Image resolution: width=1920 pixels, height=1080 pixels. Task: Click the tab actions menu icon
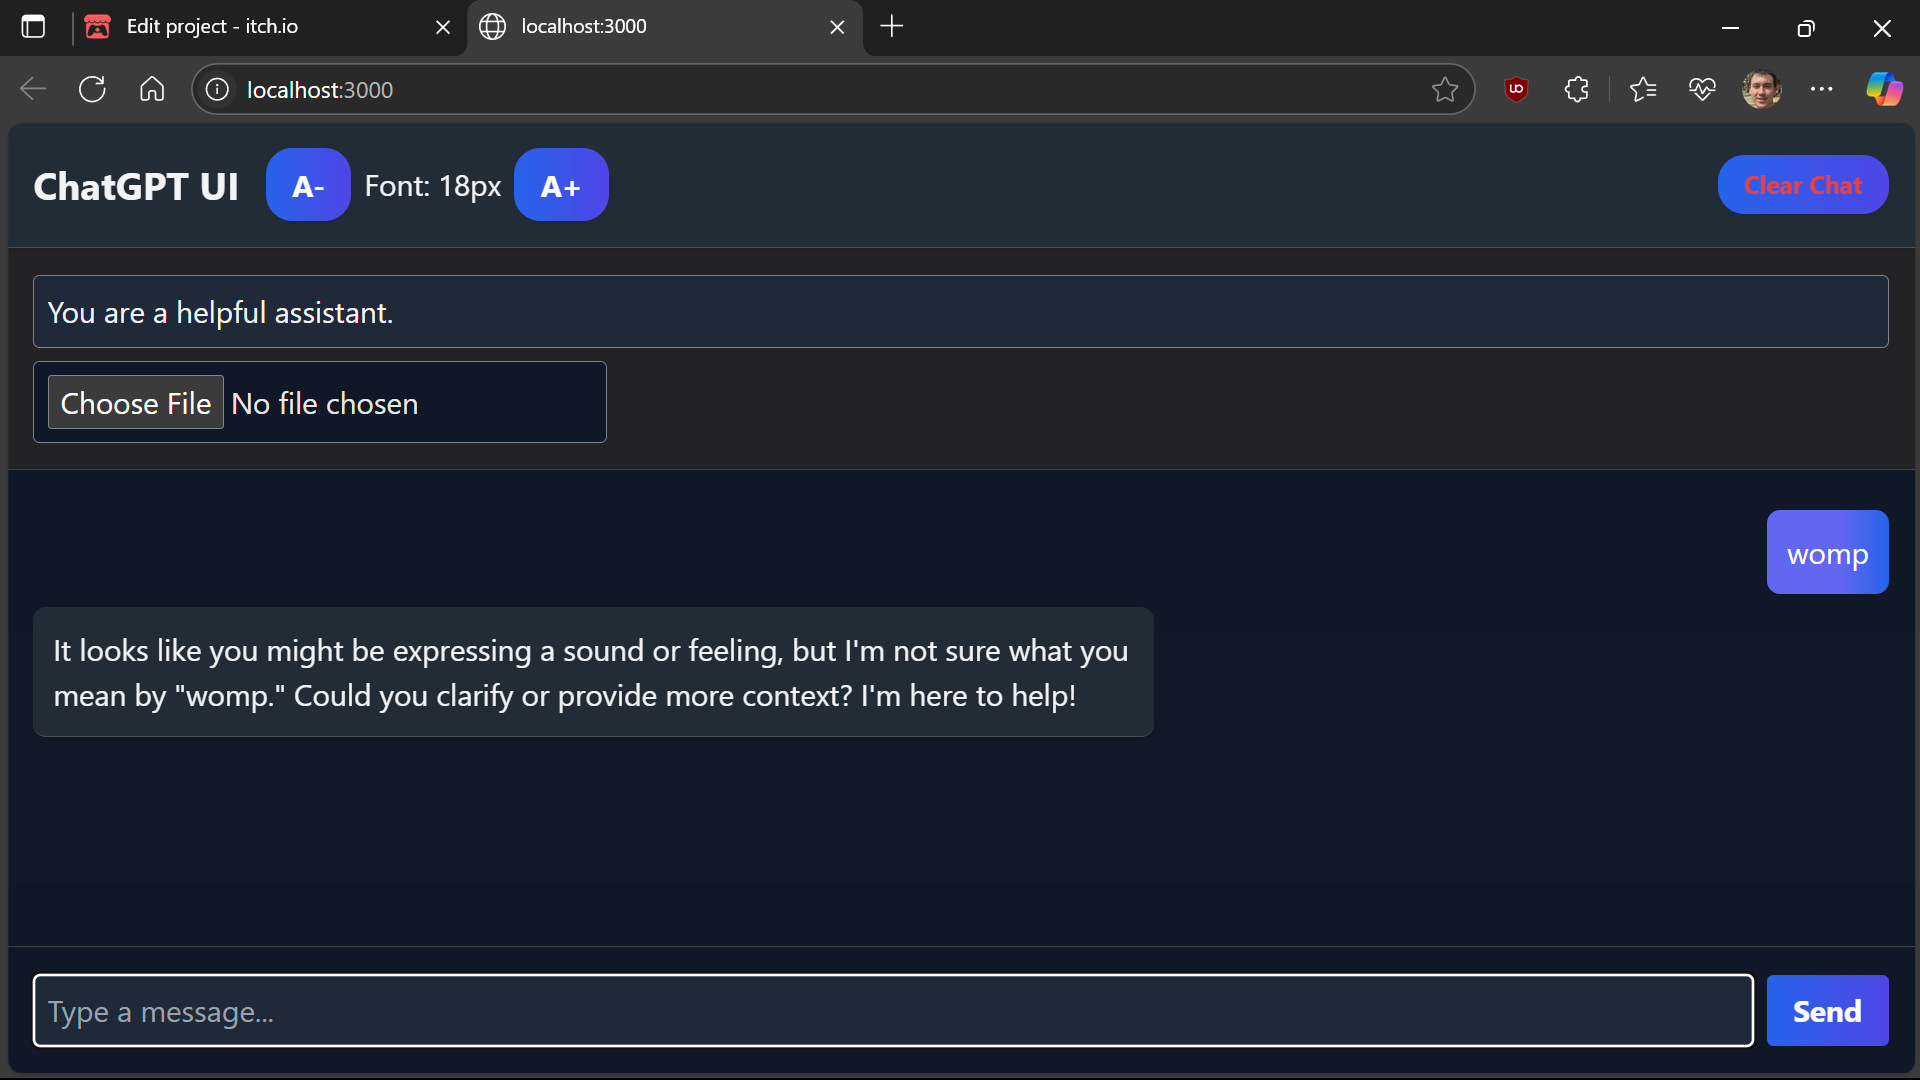point(33,27)
